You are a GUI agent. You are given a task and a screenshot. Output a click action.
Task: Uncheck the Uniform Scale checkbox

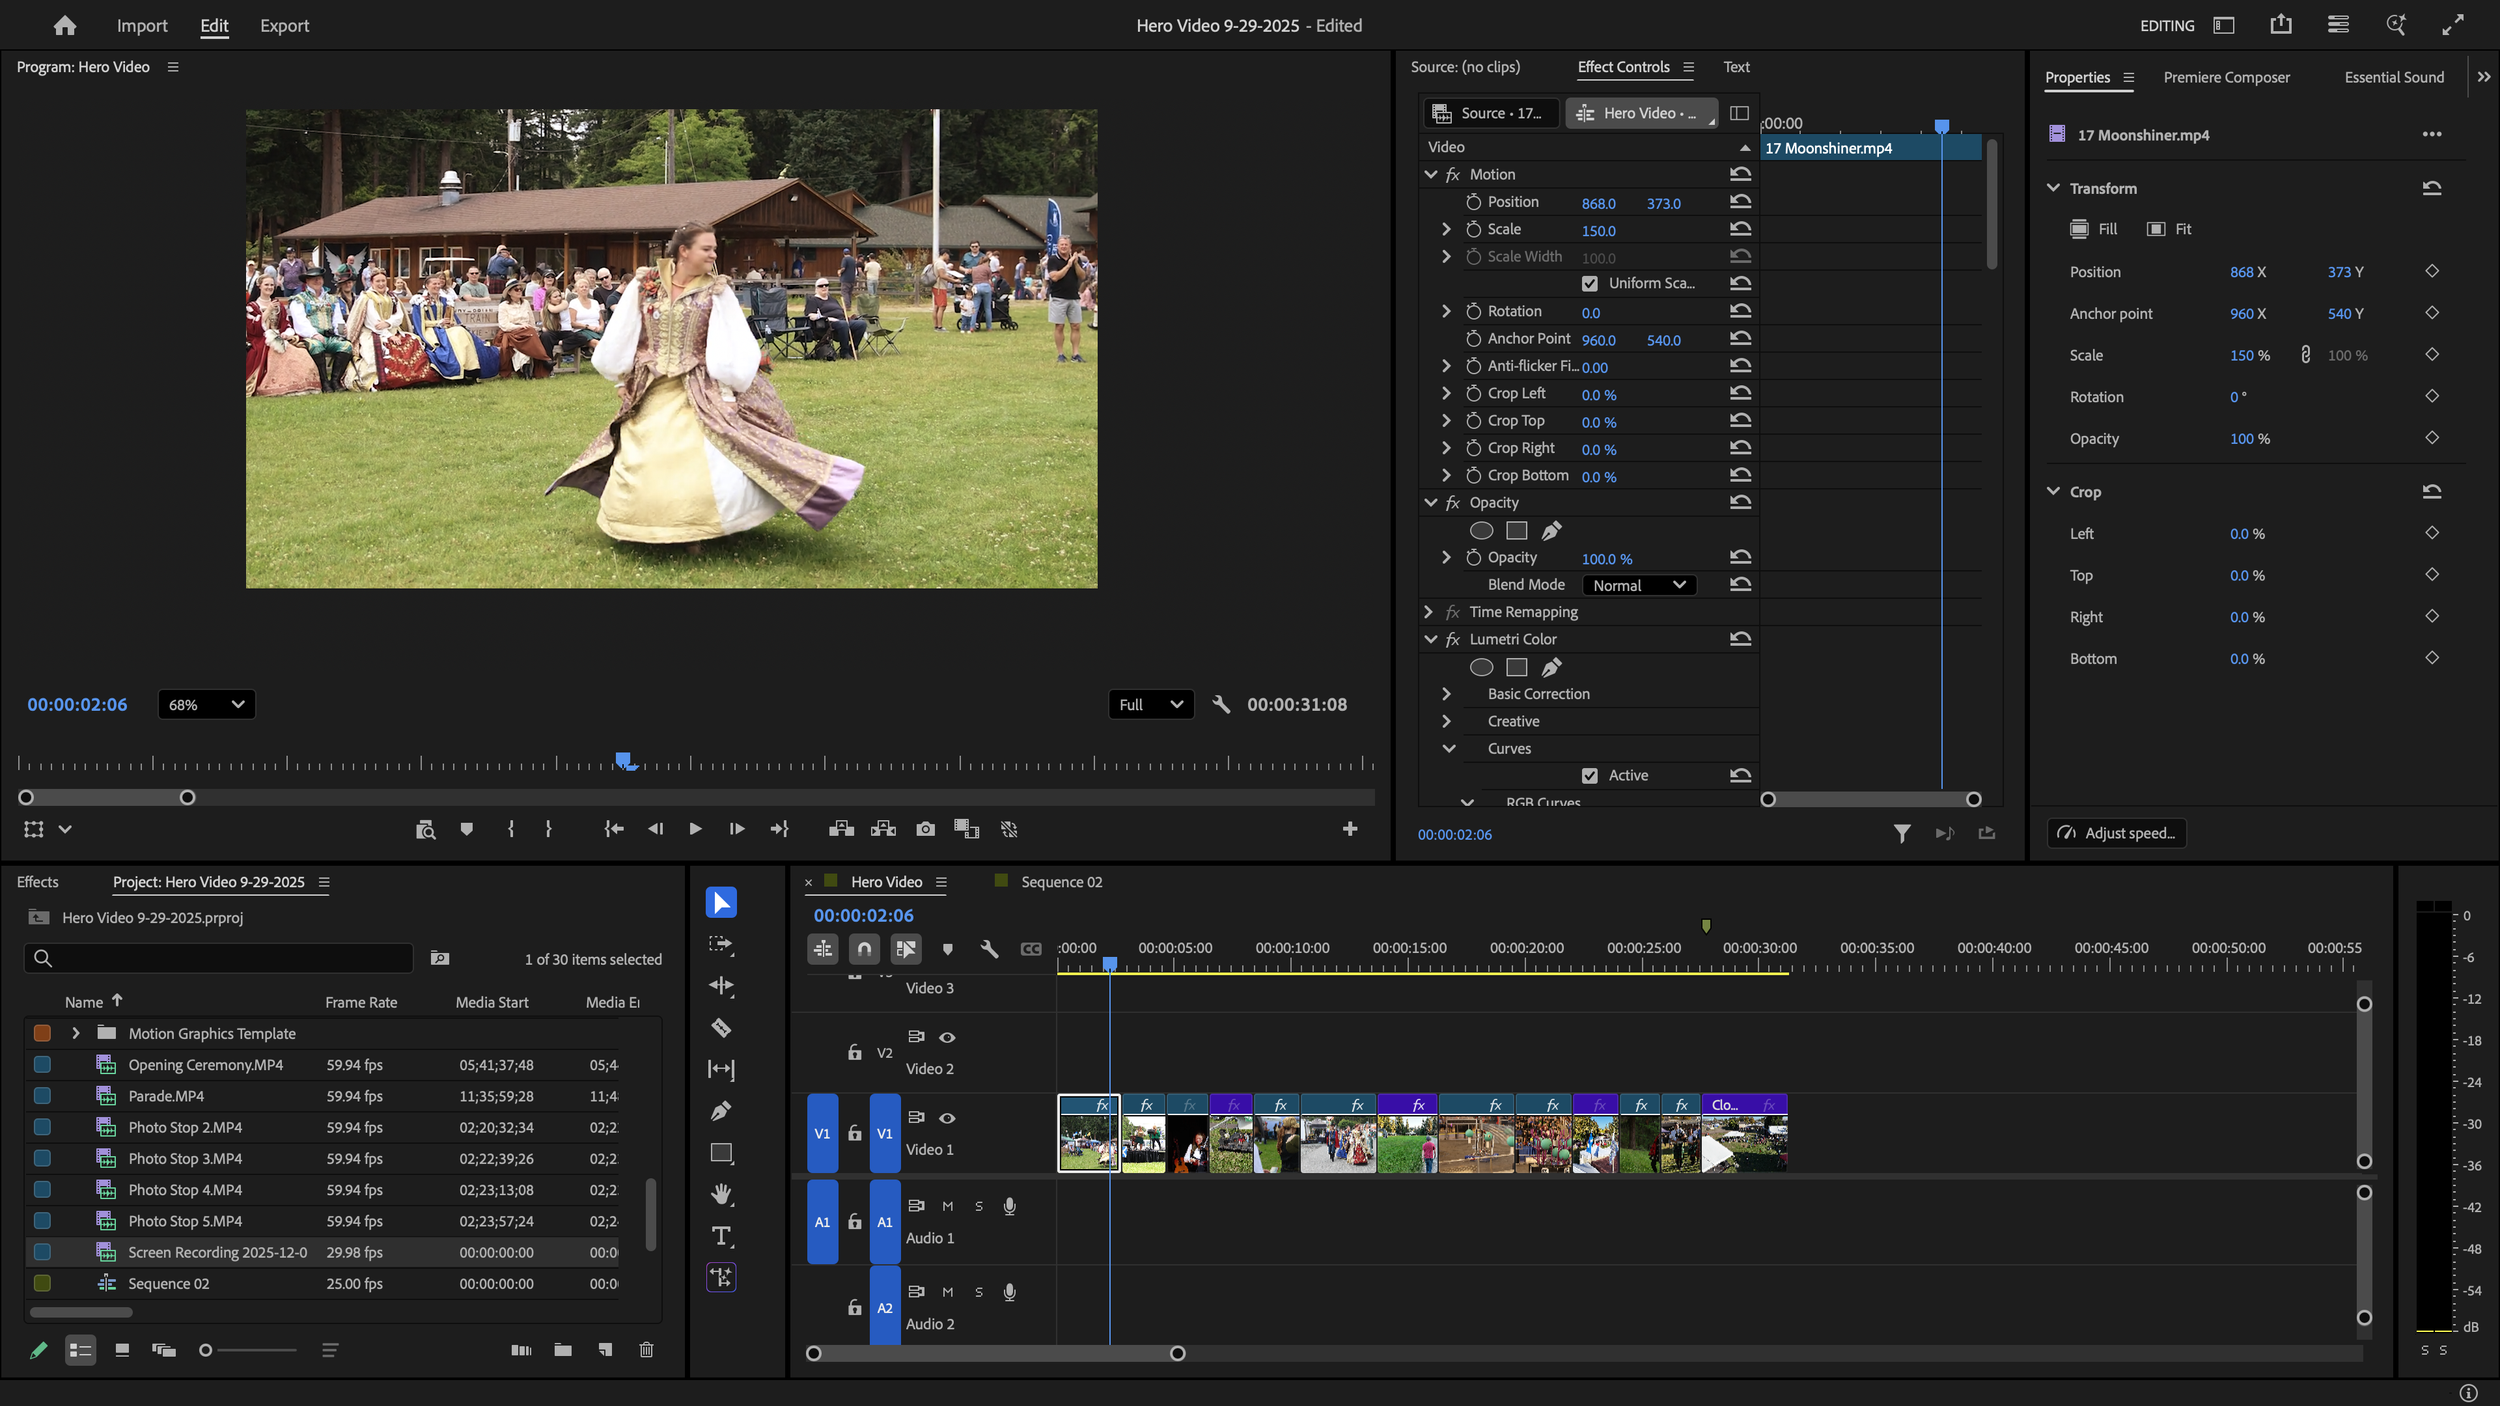coord(1589,284)
